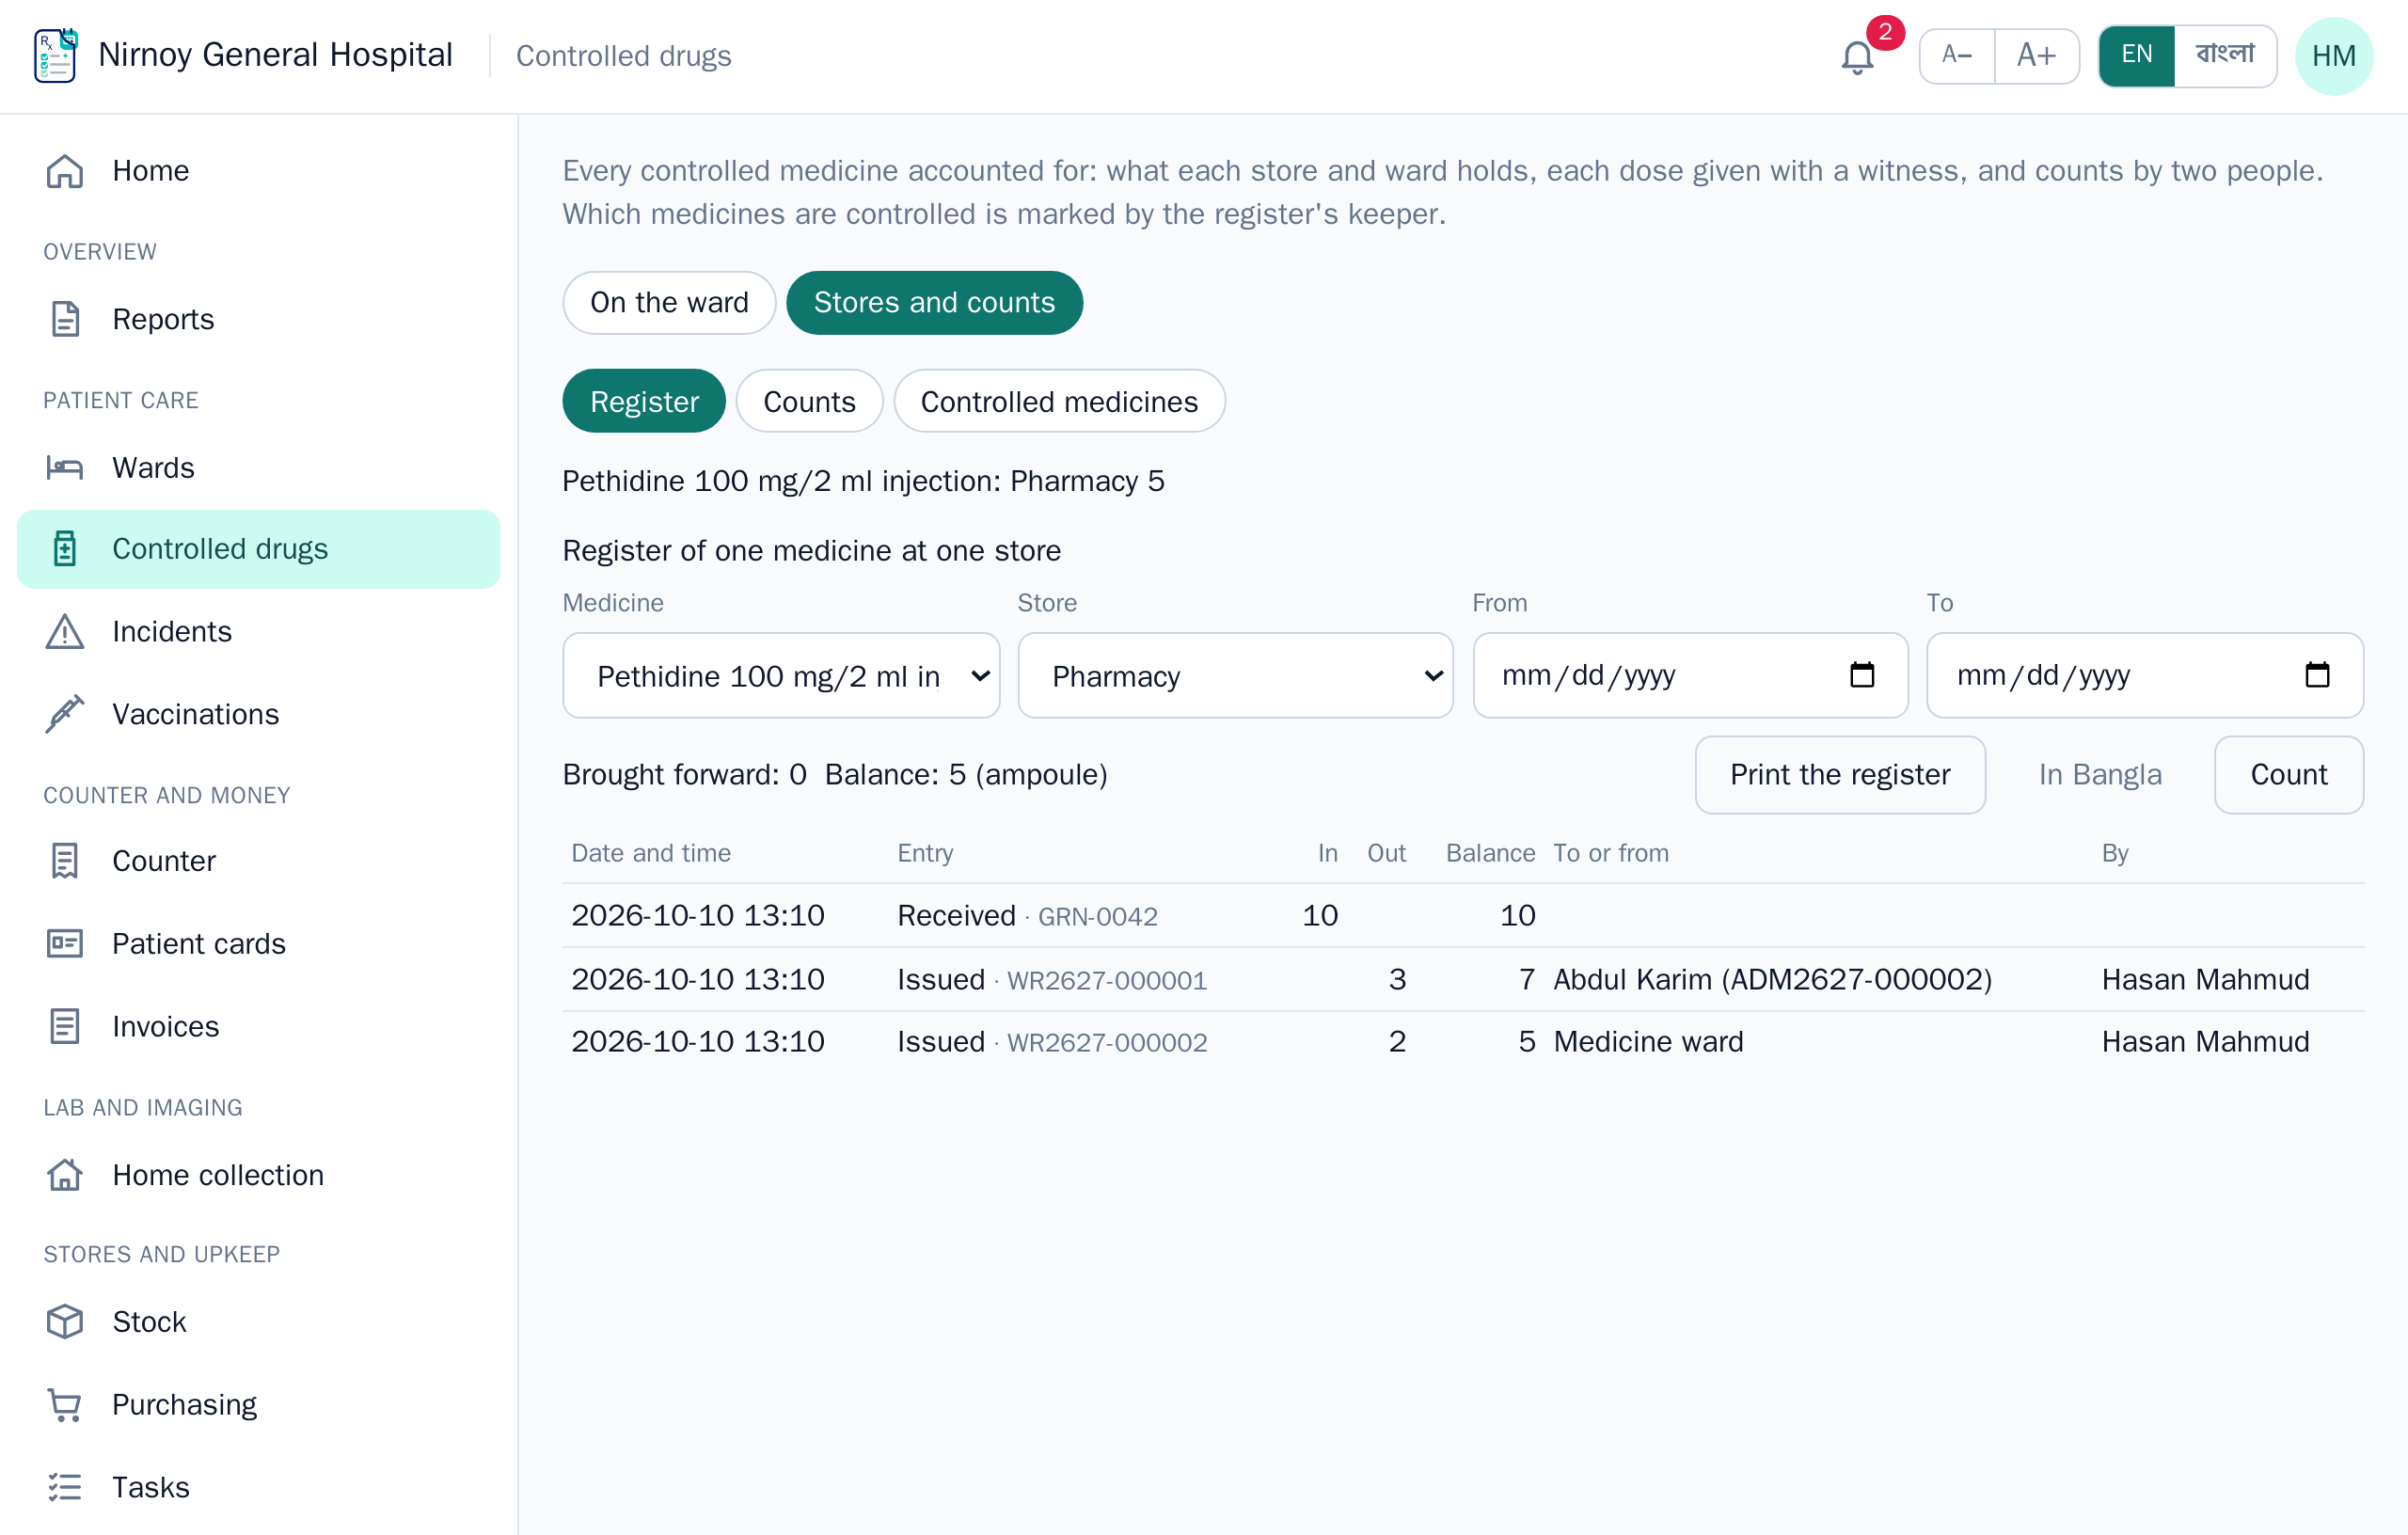Open the GRN-0042 received entry
The width and height of the screenshot is (2408, 1535).
tap(1097, 917)
